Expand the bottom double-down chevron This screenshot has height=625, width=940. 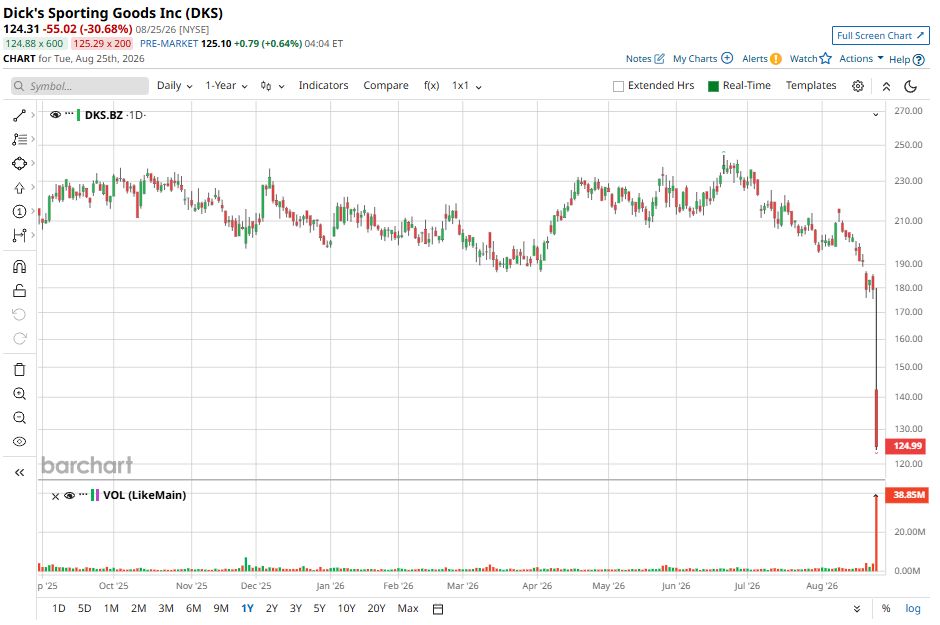857,609
